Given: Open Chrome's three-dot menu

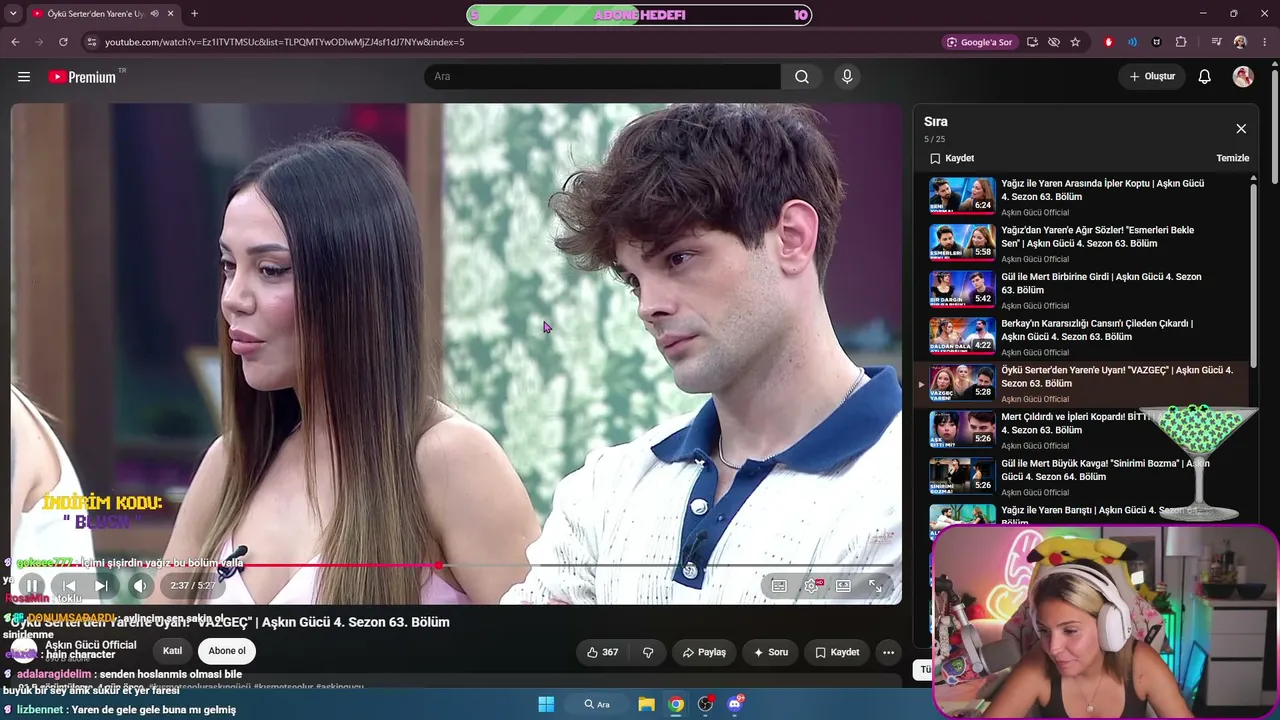Looking at the screenshot, I should pyautogui.click(x=1265, y=42).
